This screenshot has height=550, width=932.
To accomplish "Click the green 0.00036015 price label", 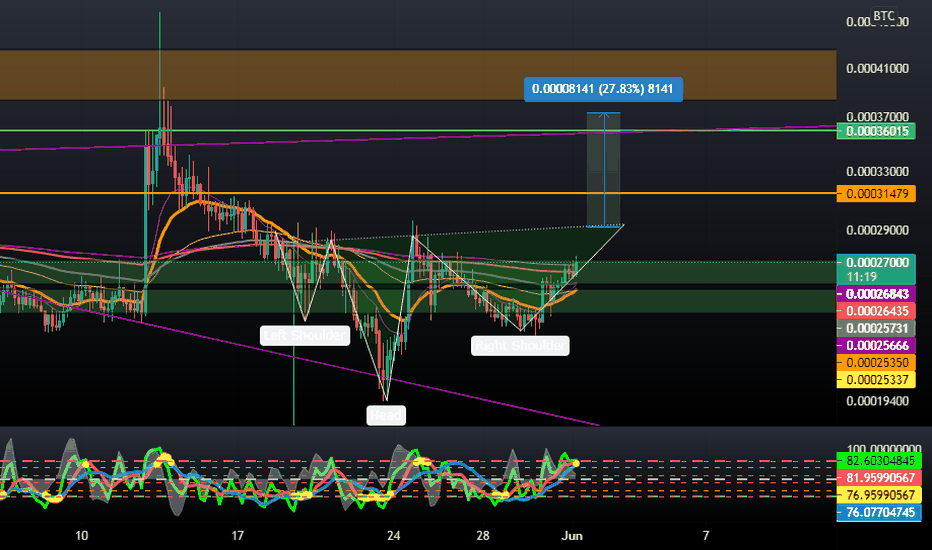I will (876, 131).
